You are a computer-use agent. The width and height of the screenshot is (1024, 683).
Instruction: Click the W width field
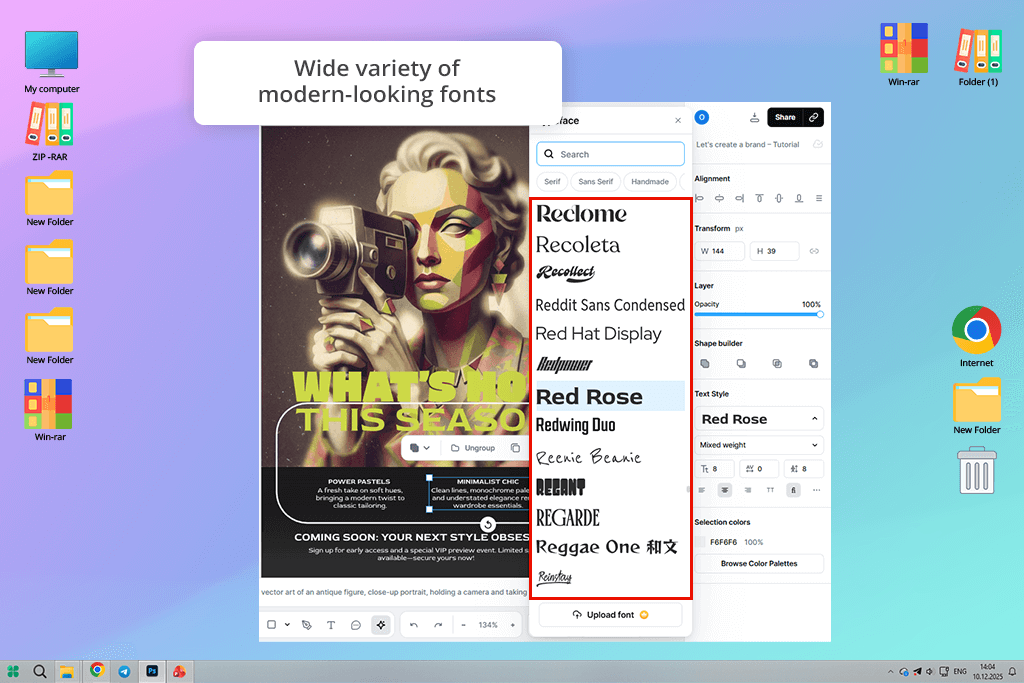pos(720,251)
